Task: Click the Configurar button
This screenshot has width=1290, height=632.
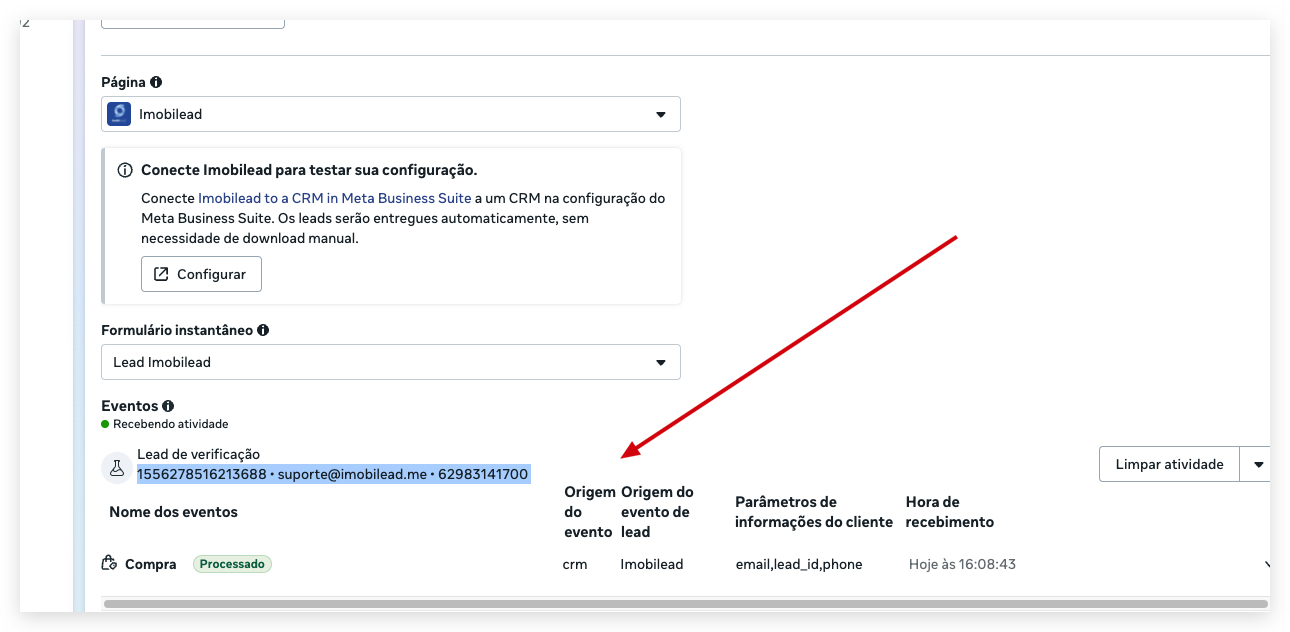Action: pyautogui.click(x=201, y=274)
